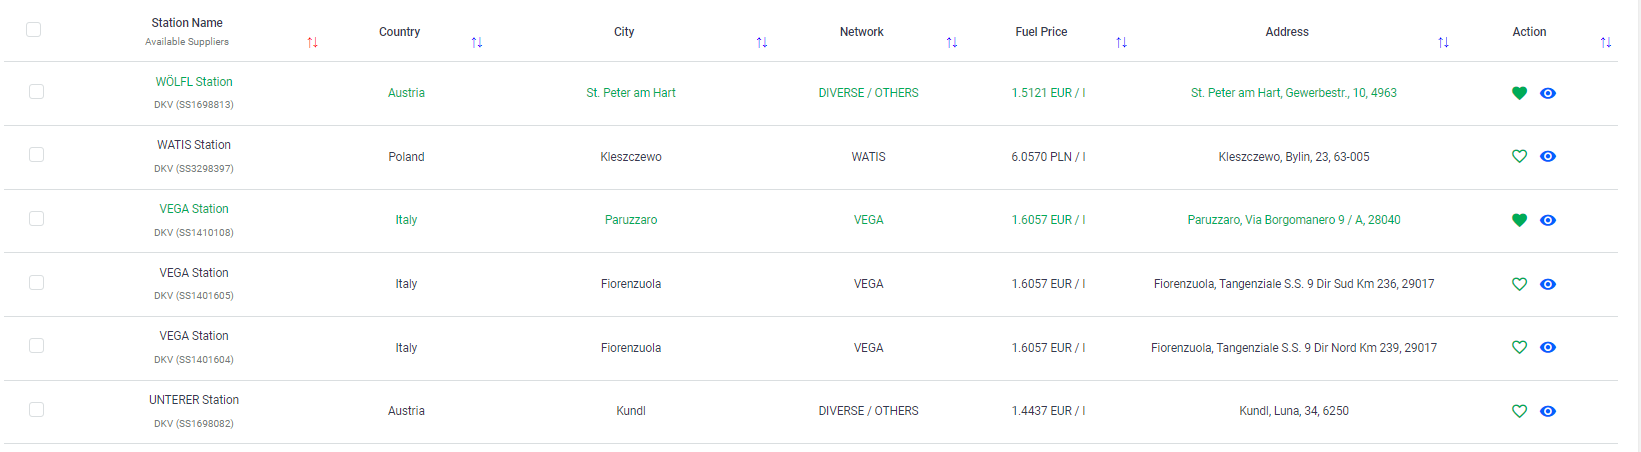Sort table by Fuel Price arrows
This screenshot has height=452, width=1641.
[x=1121, y=42]
